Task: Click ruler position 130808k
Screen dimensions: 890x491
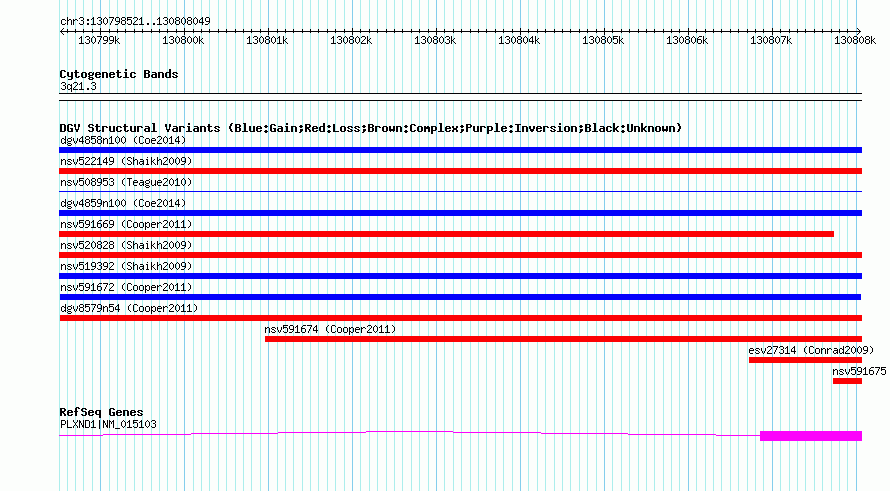Action: click(855, 40)
